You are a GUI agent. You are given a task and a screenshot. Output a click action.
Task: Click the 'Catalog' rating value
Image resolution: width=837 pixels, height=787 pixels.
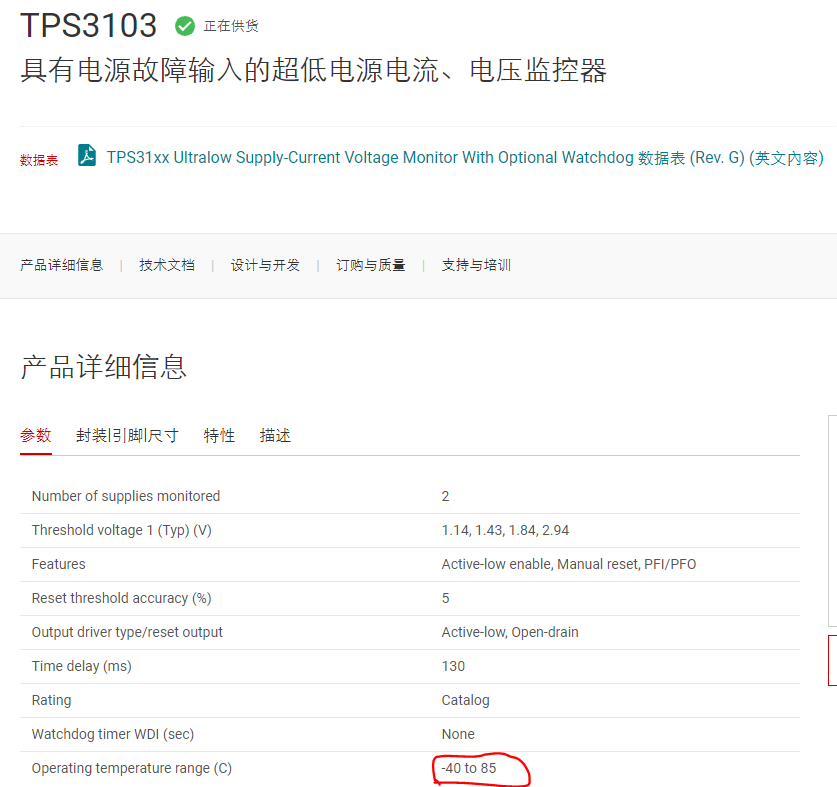[x=465, y=700]
